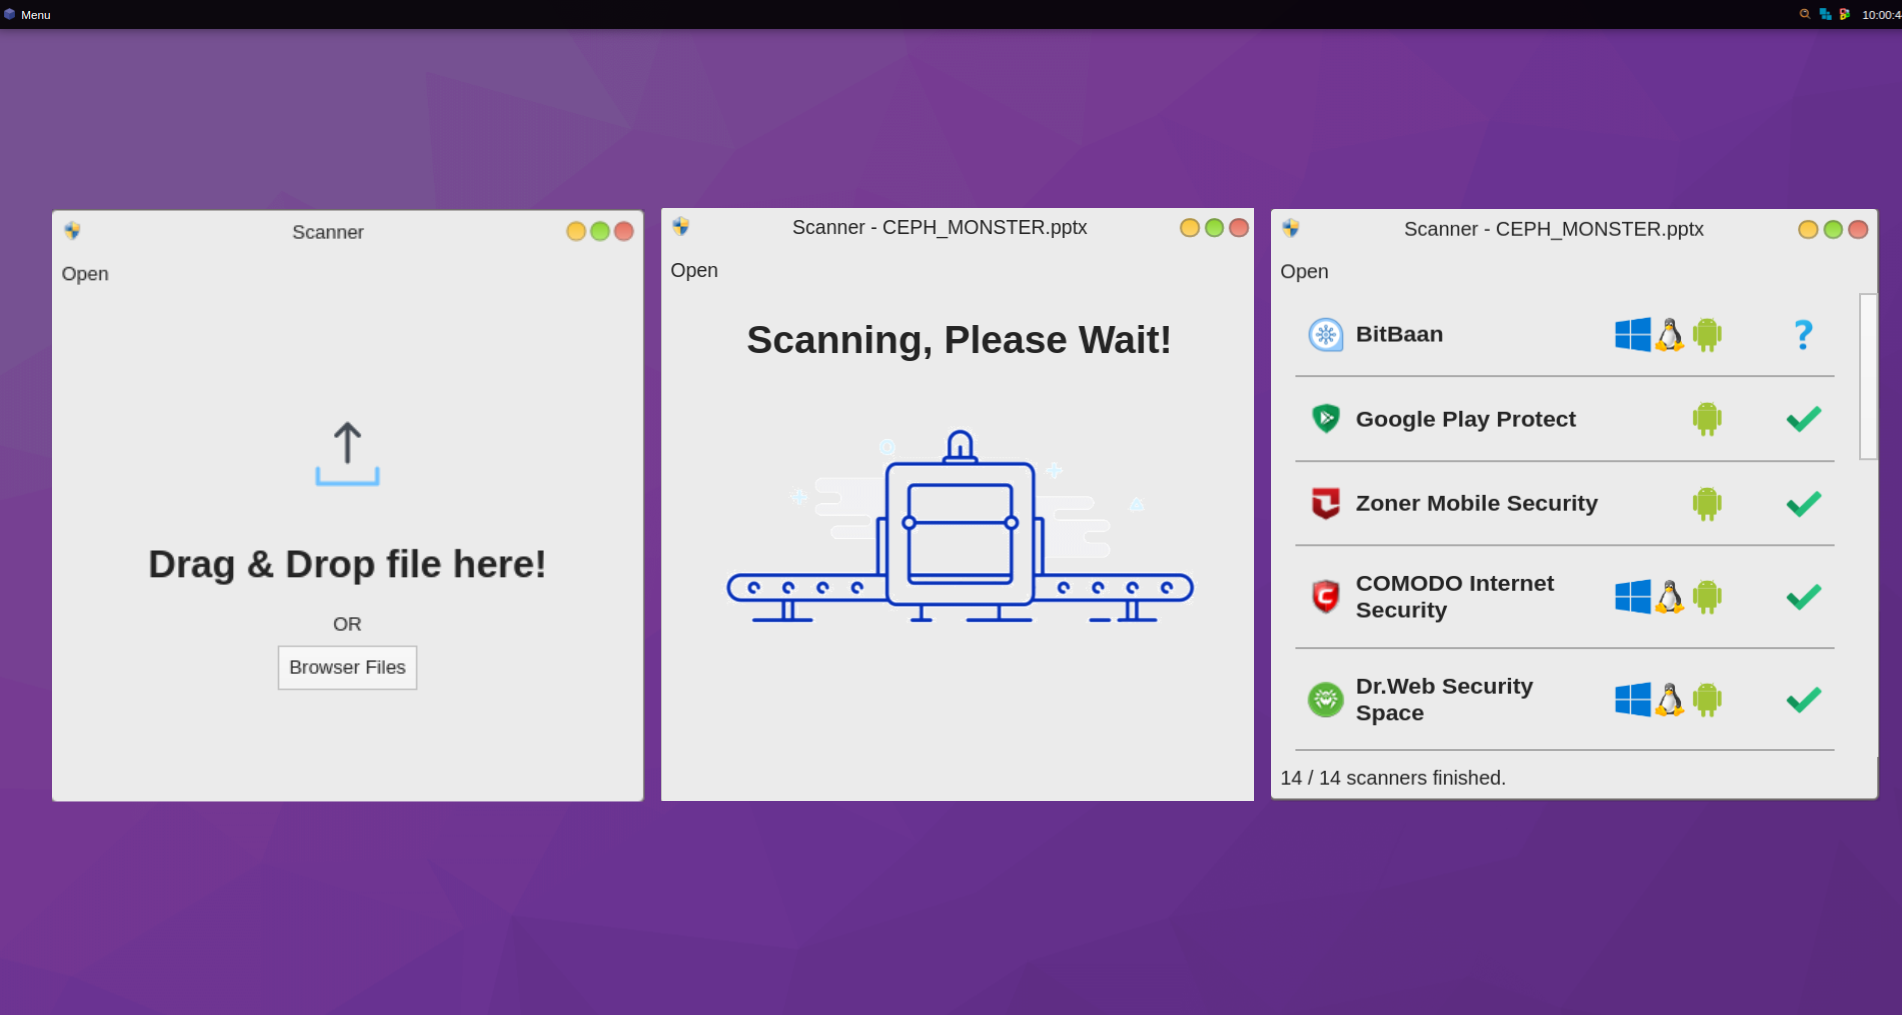This screenshot has width=1902, height=1015.
Task: Click the Windows icon in the BitBaan row
Action: click(x=1632, y=334)
